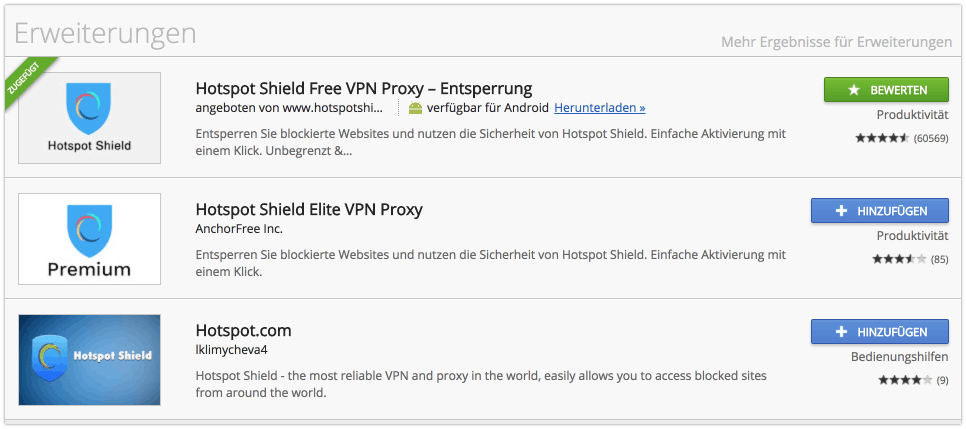The image size is (966, 429).
Task: Click the green BEWERTEN button
Action: (x=887, y=90)
